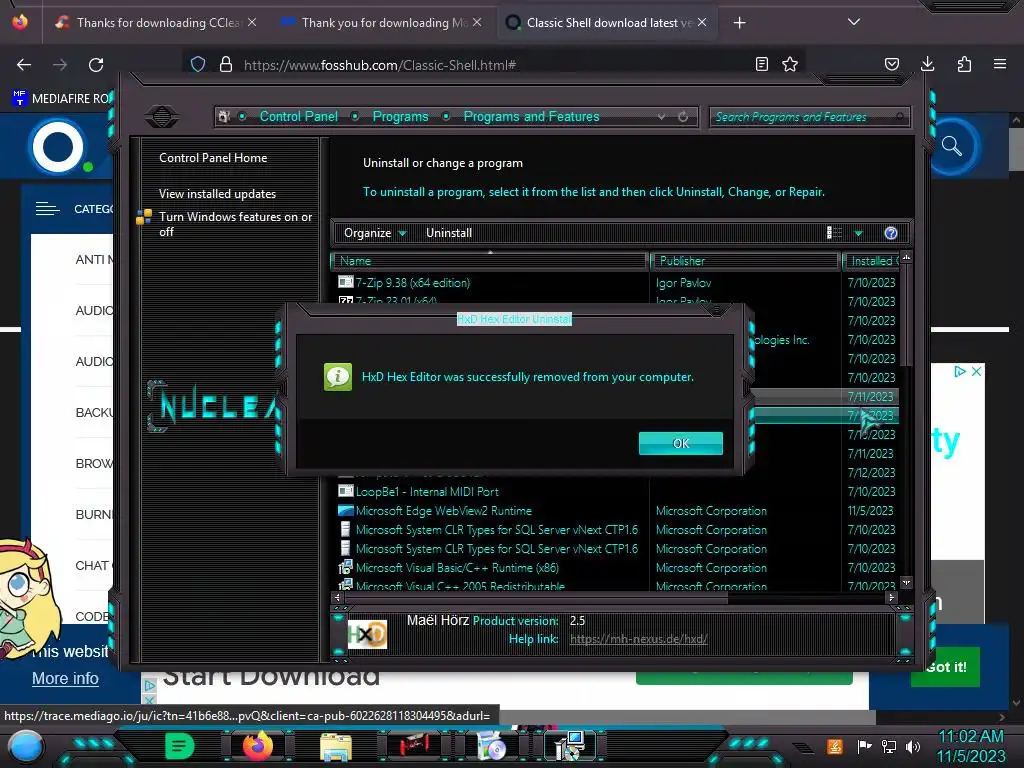Screen dimensions: 1024x768
Task: Open Firefox Pocket save icon
Action: point(891,64)
